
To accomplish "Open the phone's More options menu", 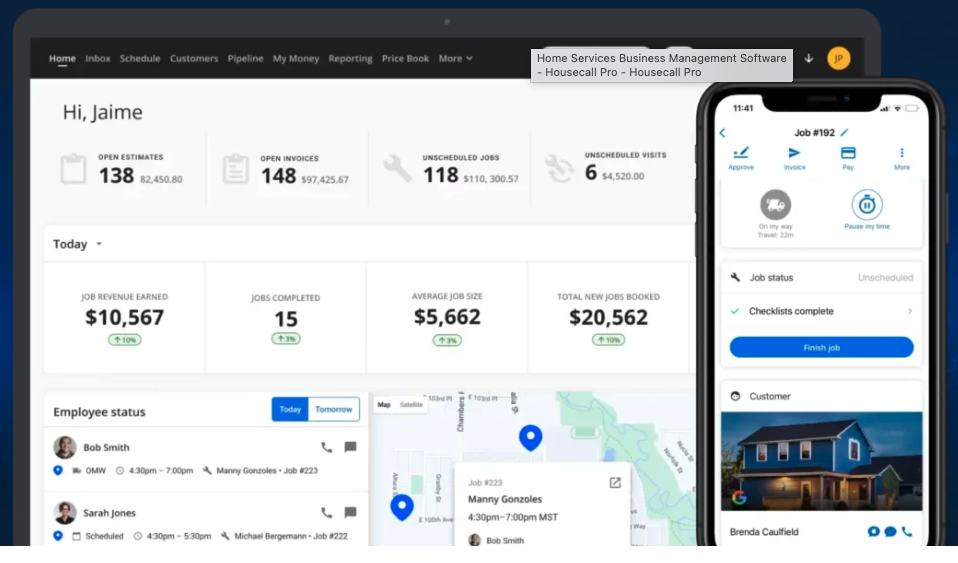I will click(x=902, y=158).
